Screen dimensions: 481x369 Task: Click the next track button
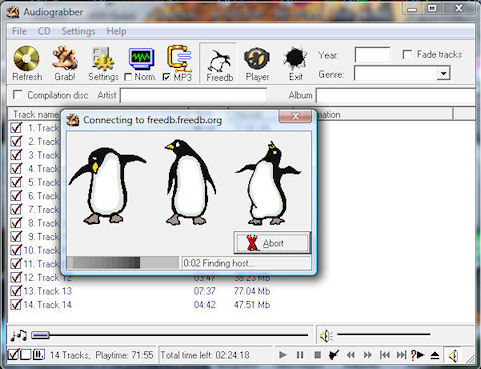click(x=401, y=355)
